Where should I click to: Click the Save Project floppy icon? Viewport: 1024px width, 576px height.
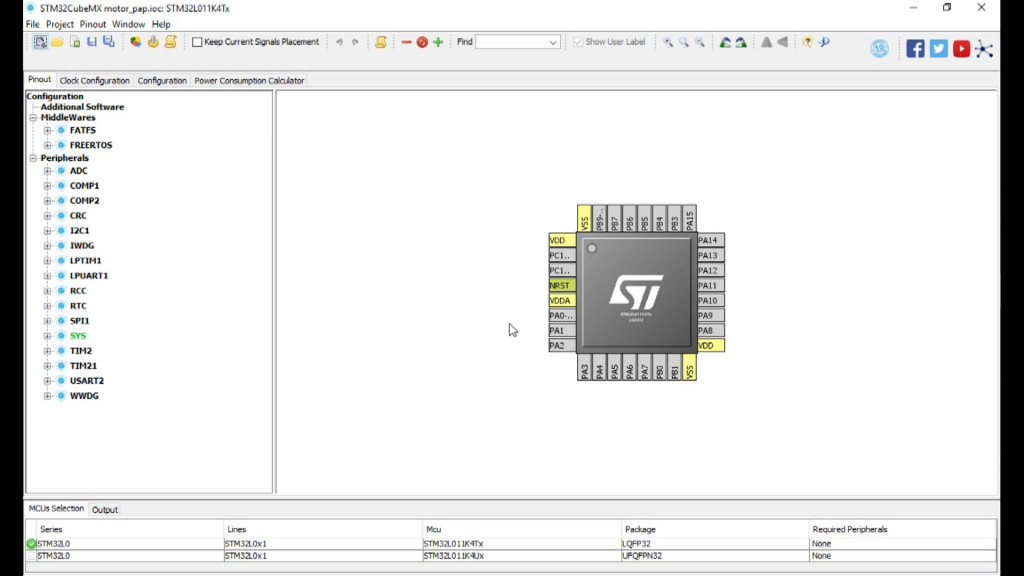(x=91, y=42)
